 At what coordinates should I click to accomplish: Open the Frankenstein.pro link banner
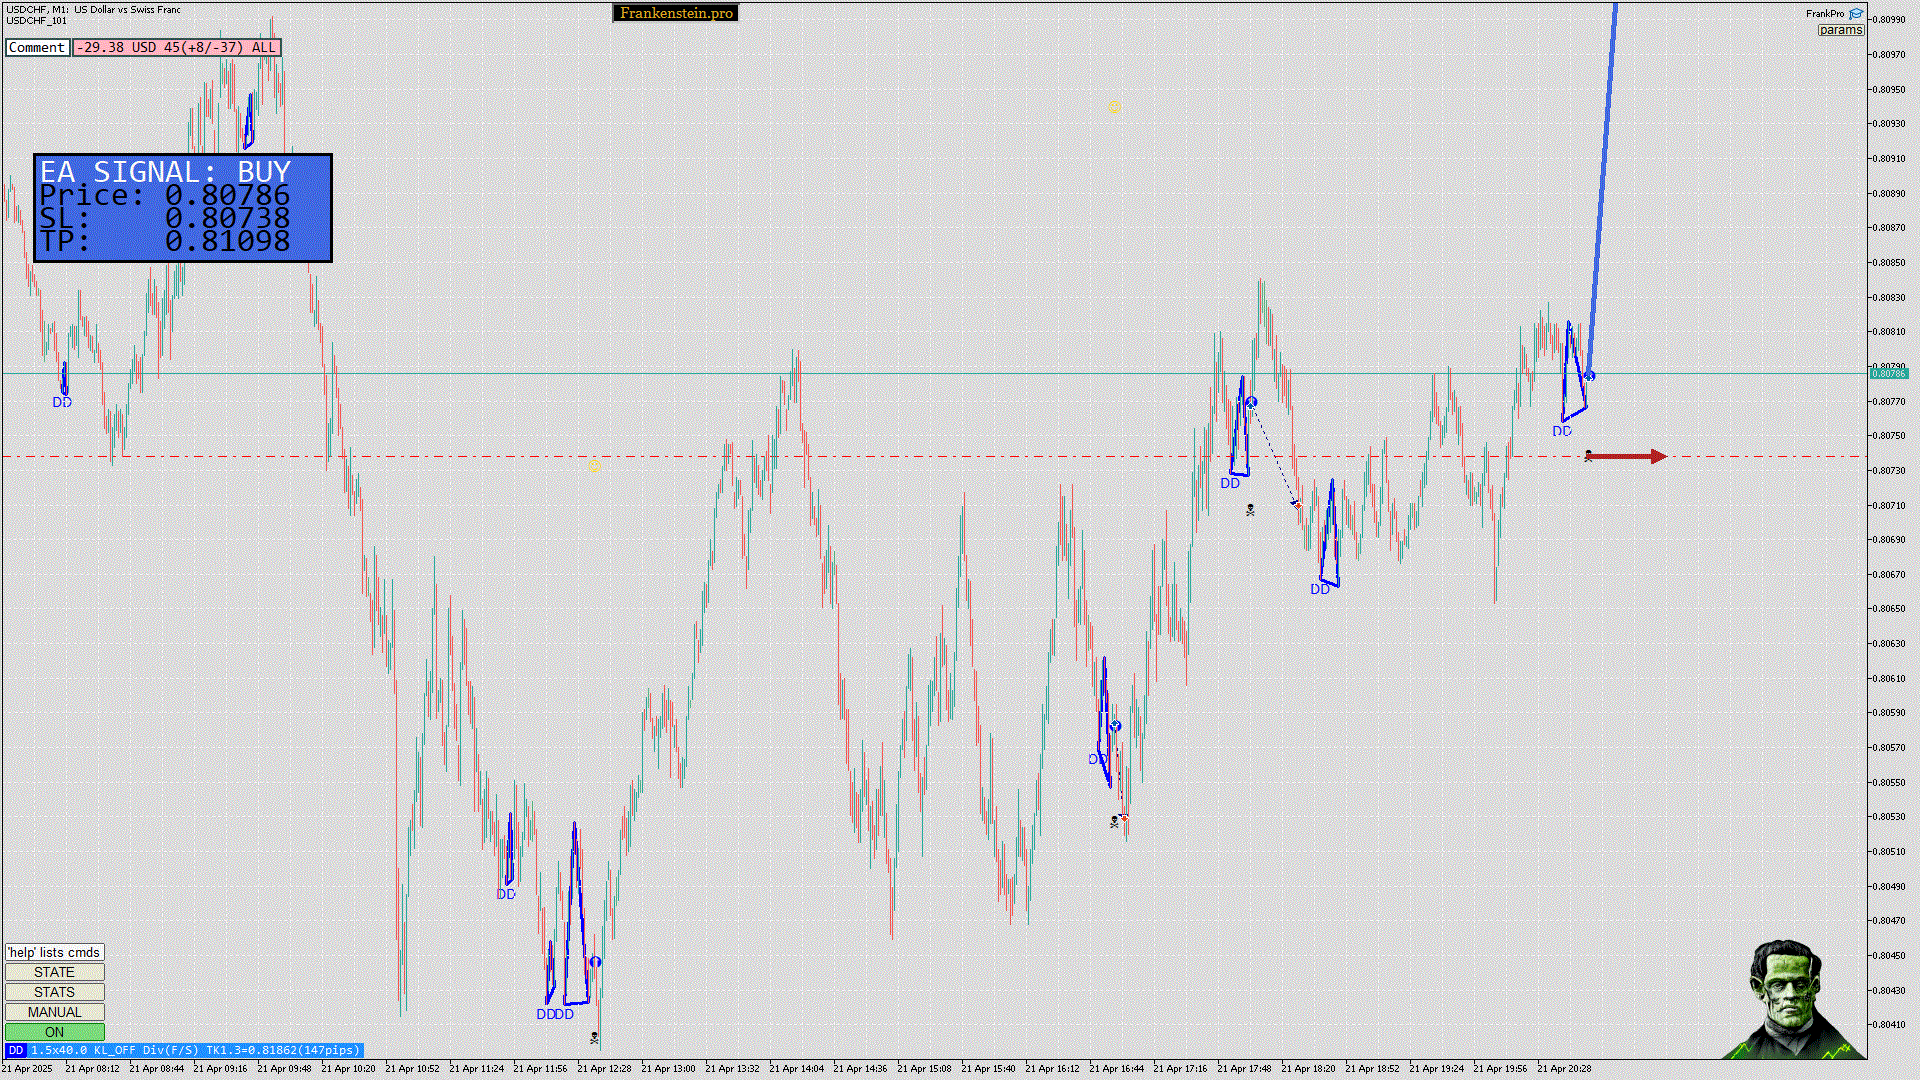click(675, 13)
